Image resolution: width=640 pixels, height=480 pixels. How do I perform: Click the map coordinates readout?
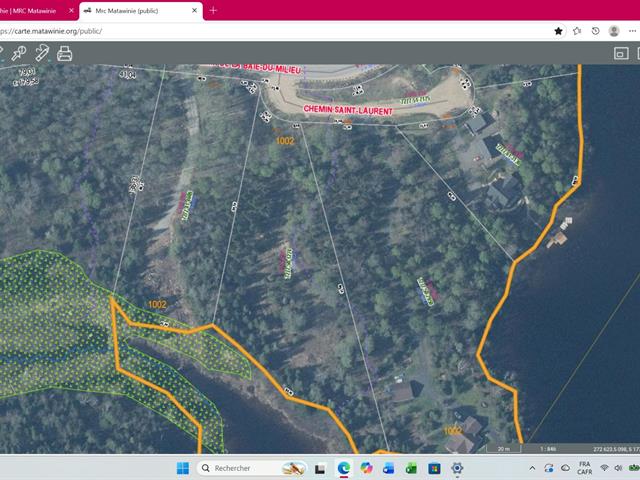click(x=616, y=449)
